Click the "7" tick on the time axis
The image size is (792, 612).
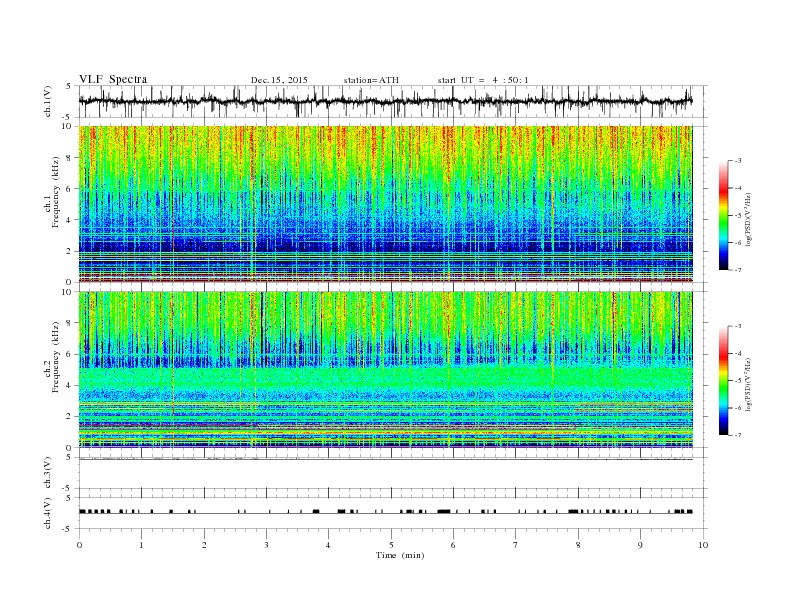click(x=516, y=545)
